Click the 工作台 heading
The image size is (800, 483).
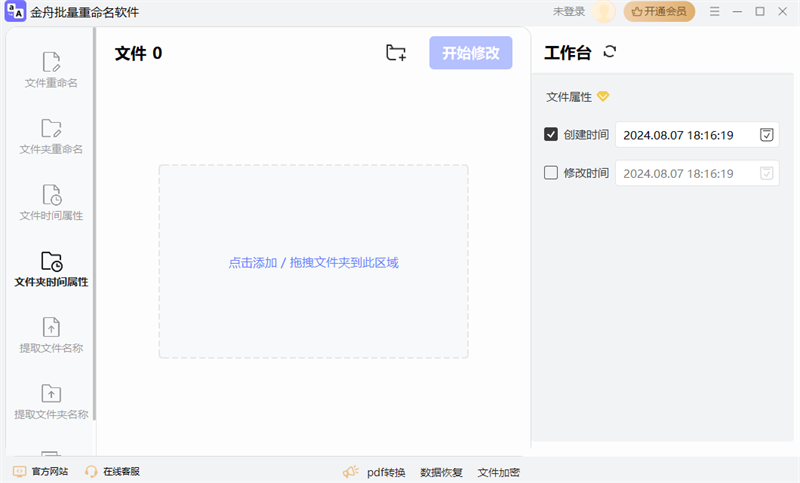pos(567,53)
